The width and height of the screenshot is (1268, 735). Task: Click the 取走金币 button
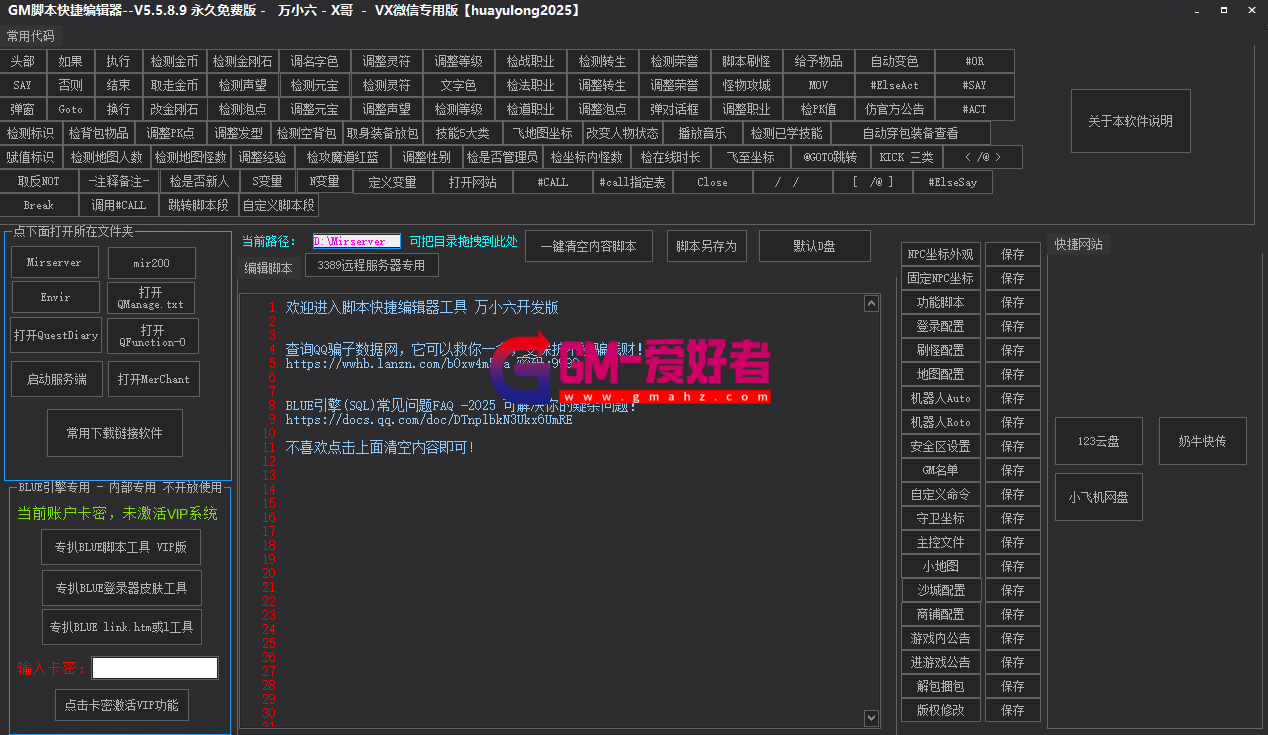click(x=174, y=85)
